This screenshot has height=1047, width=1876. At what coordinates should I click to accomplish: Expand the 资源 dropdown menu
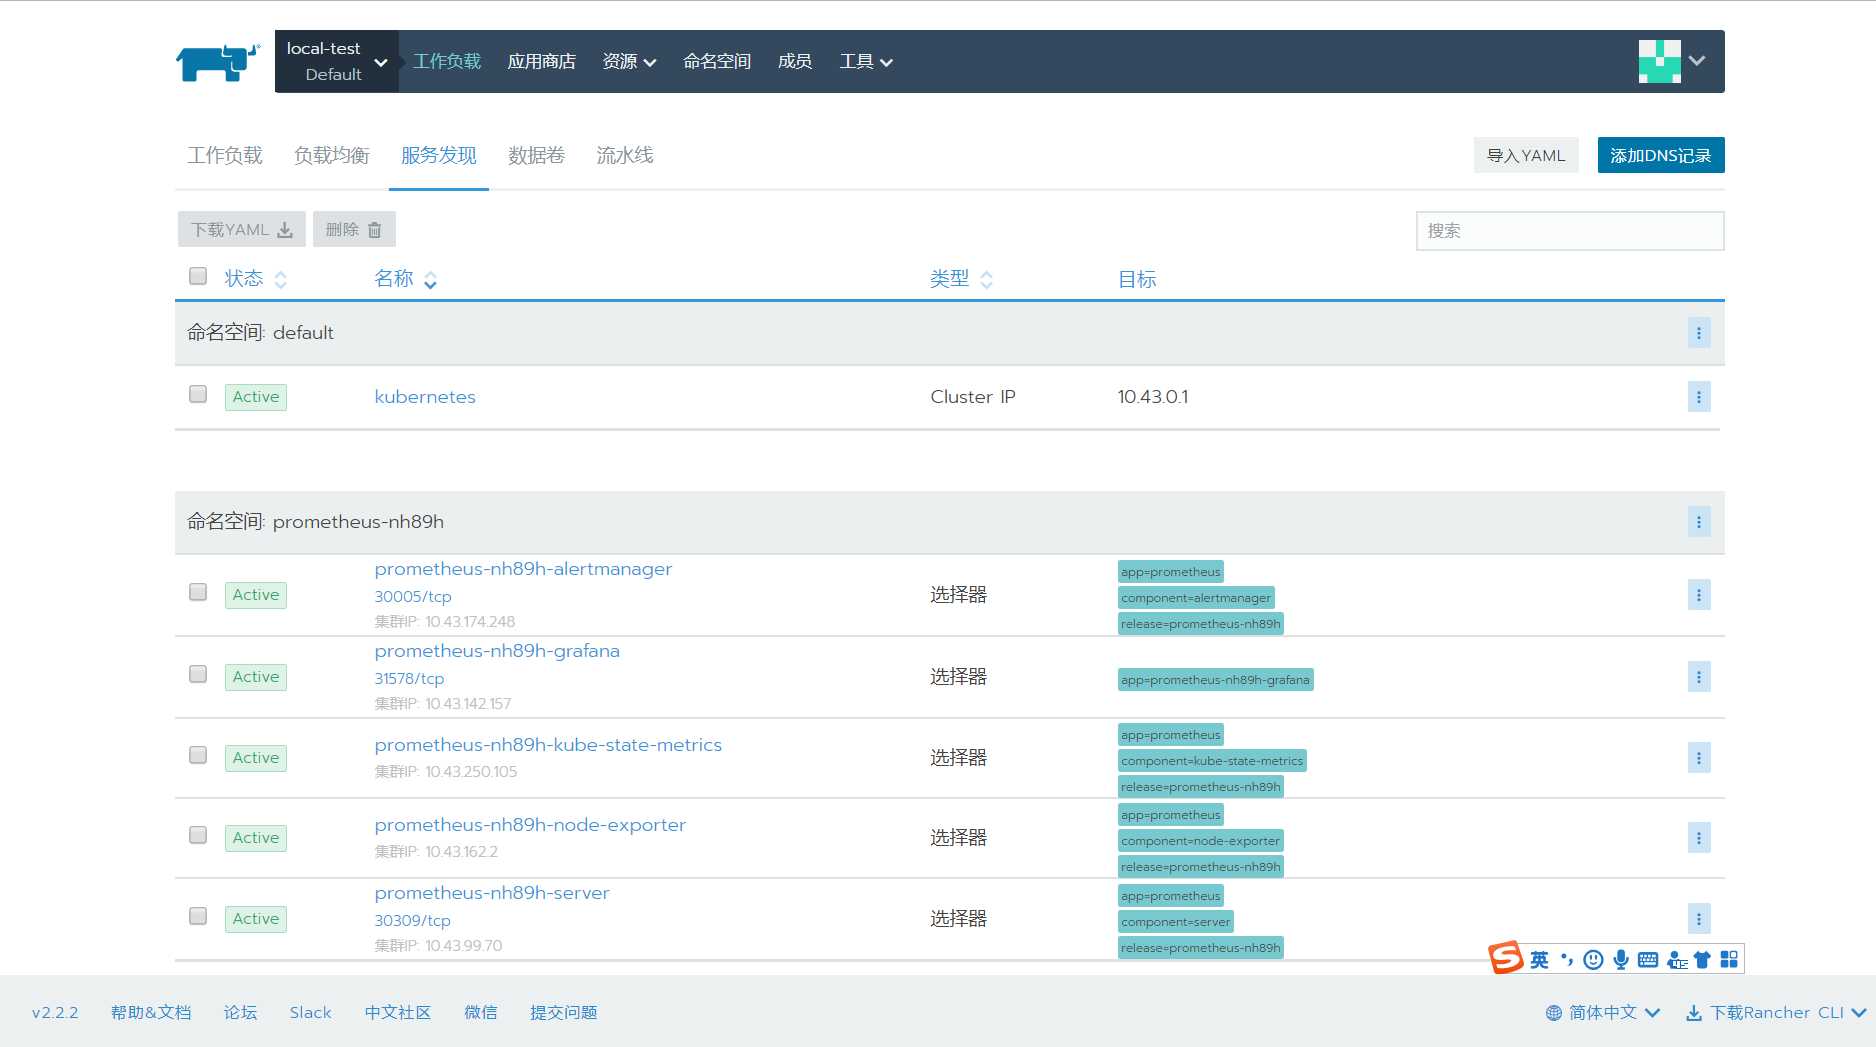[629, 61]
